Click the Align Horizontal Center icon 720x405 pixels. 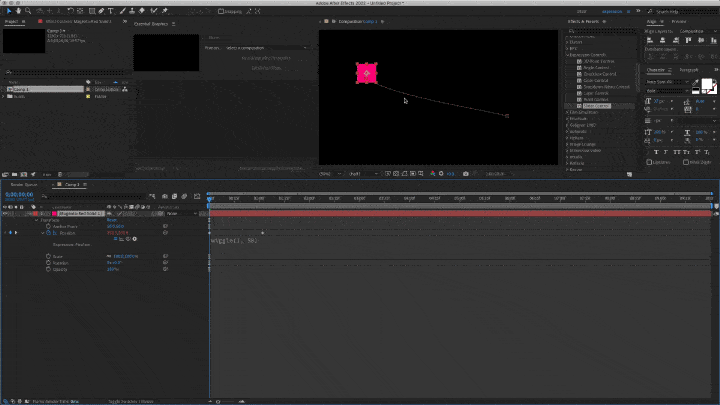(x=663, y=40)
